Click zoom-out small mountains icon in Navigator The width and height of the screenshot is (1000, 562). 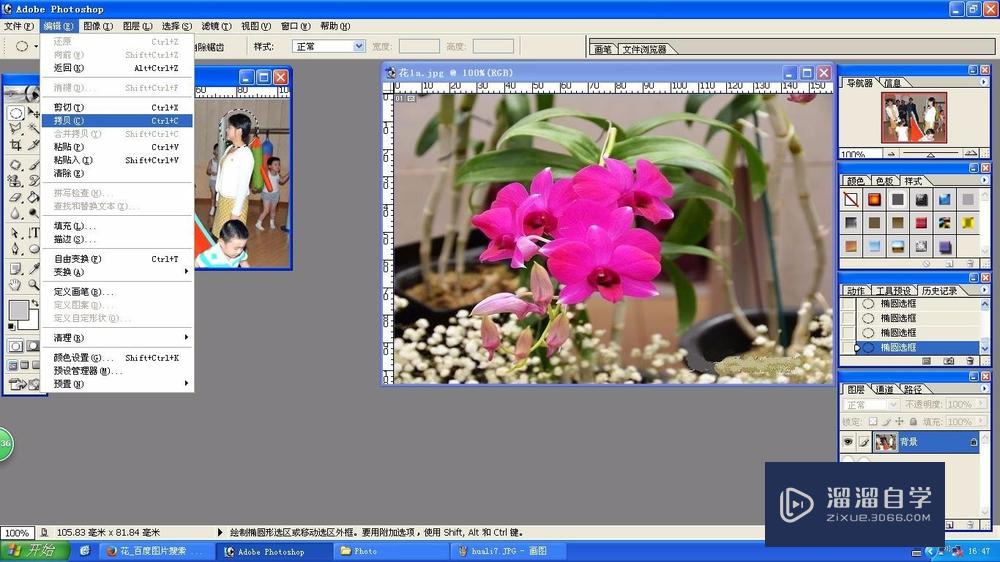point(891,153)
